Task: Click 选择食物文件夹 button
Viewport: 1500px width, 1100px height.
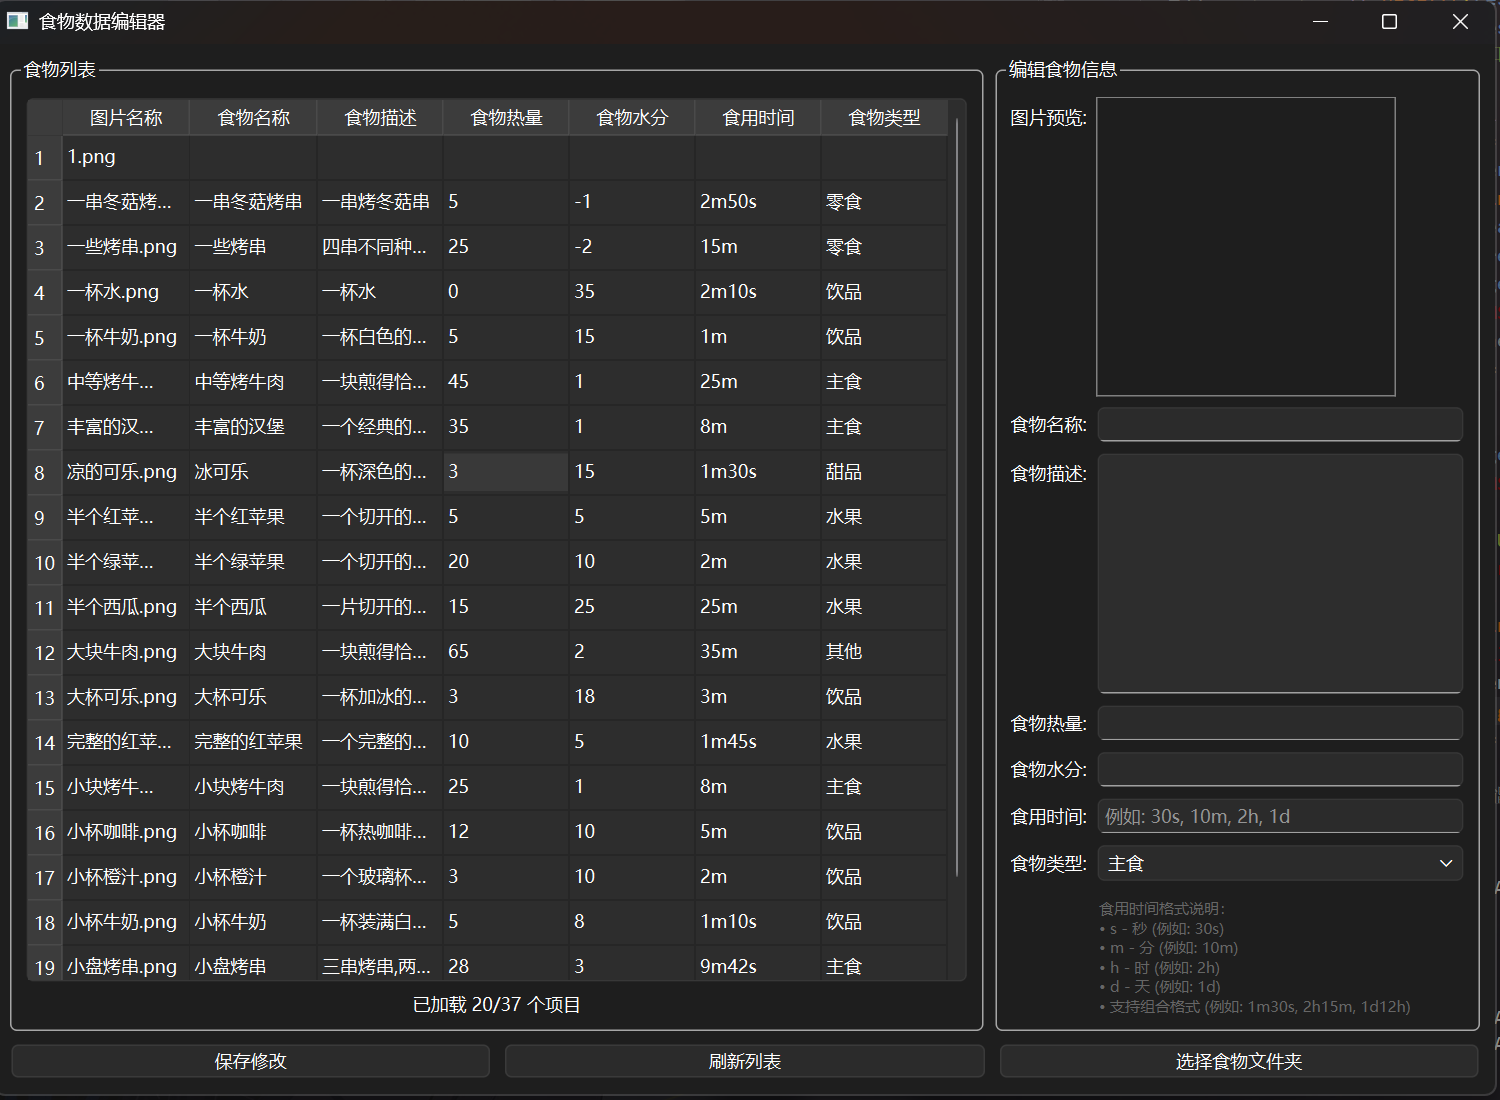Action: click(1238, 1061)
